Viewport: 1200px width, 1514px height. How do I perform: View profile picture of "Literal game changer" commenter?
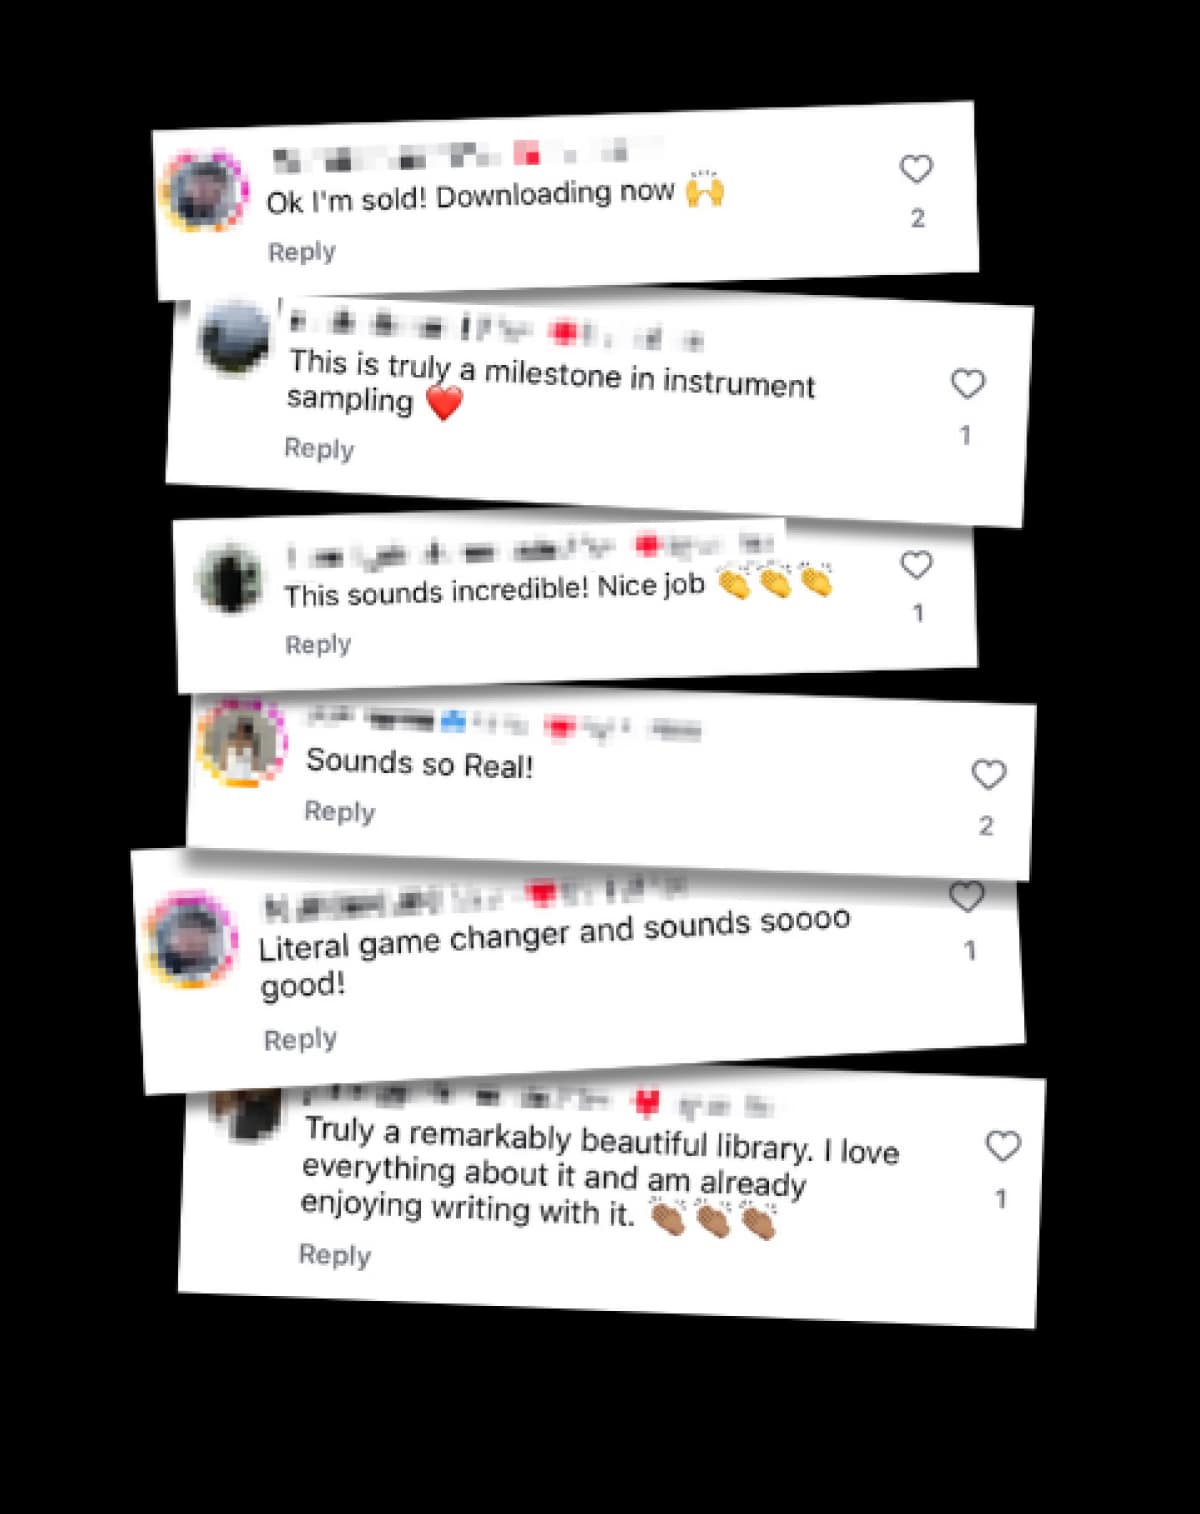tap(191, 940)
